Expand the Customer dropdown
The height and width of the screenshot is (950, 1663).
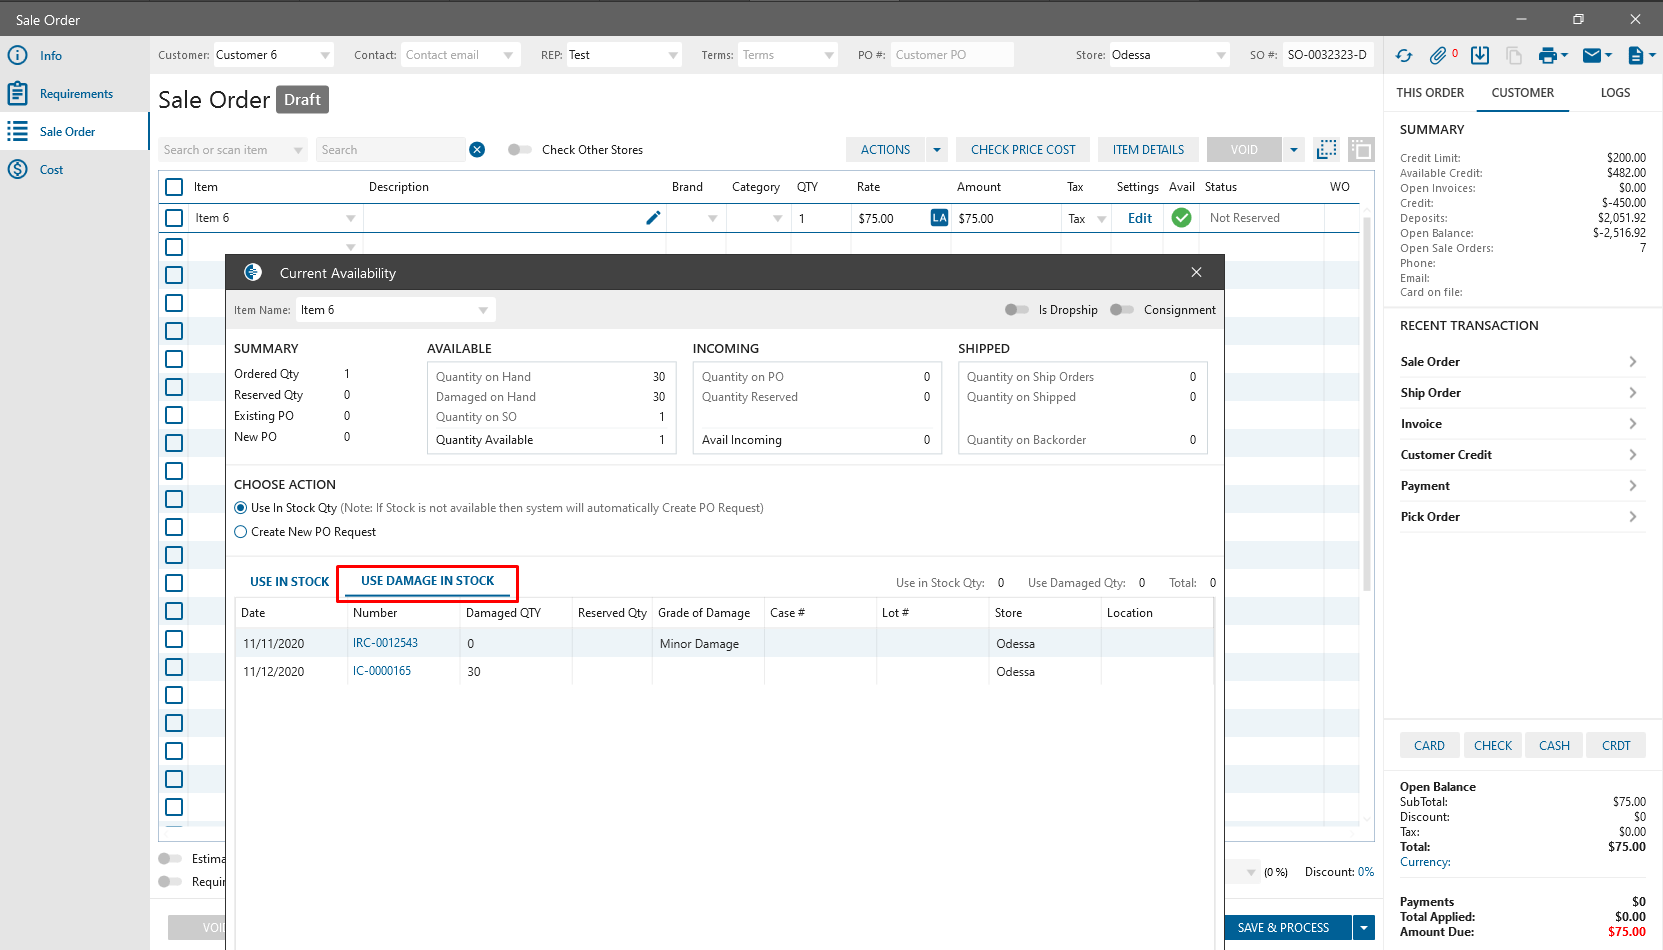click(325, 55)
